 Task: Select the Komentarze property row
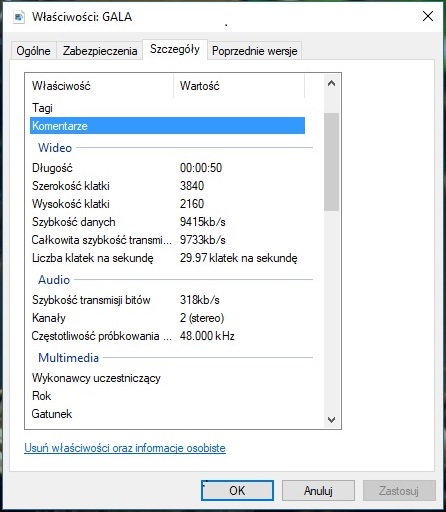coord(167,126)
